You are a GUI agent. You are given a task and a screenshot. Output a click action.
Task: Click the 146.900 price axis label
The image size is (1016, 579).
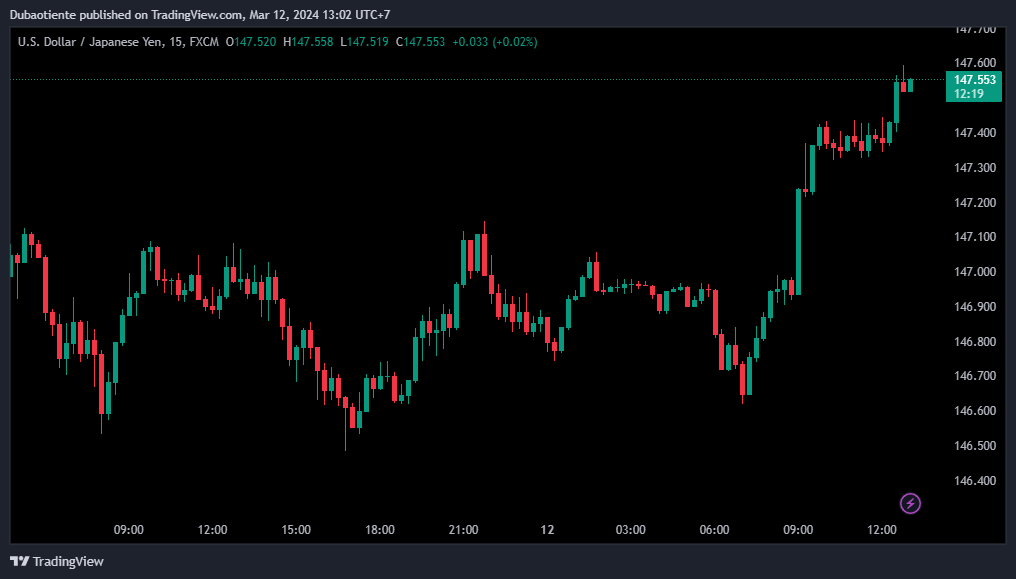[x=975, y=307]
